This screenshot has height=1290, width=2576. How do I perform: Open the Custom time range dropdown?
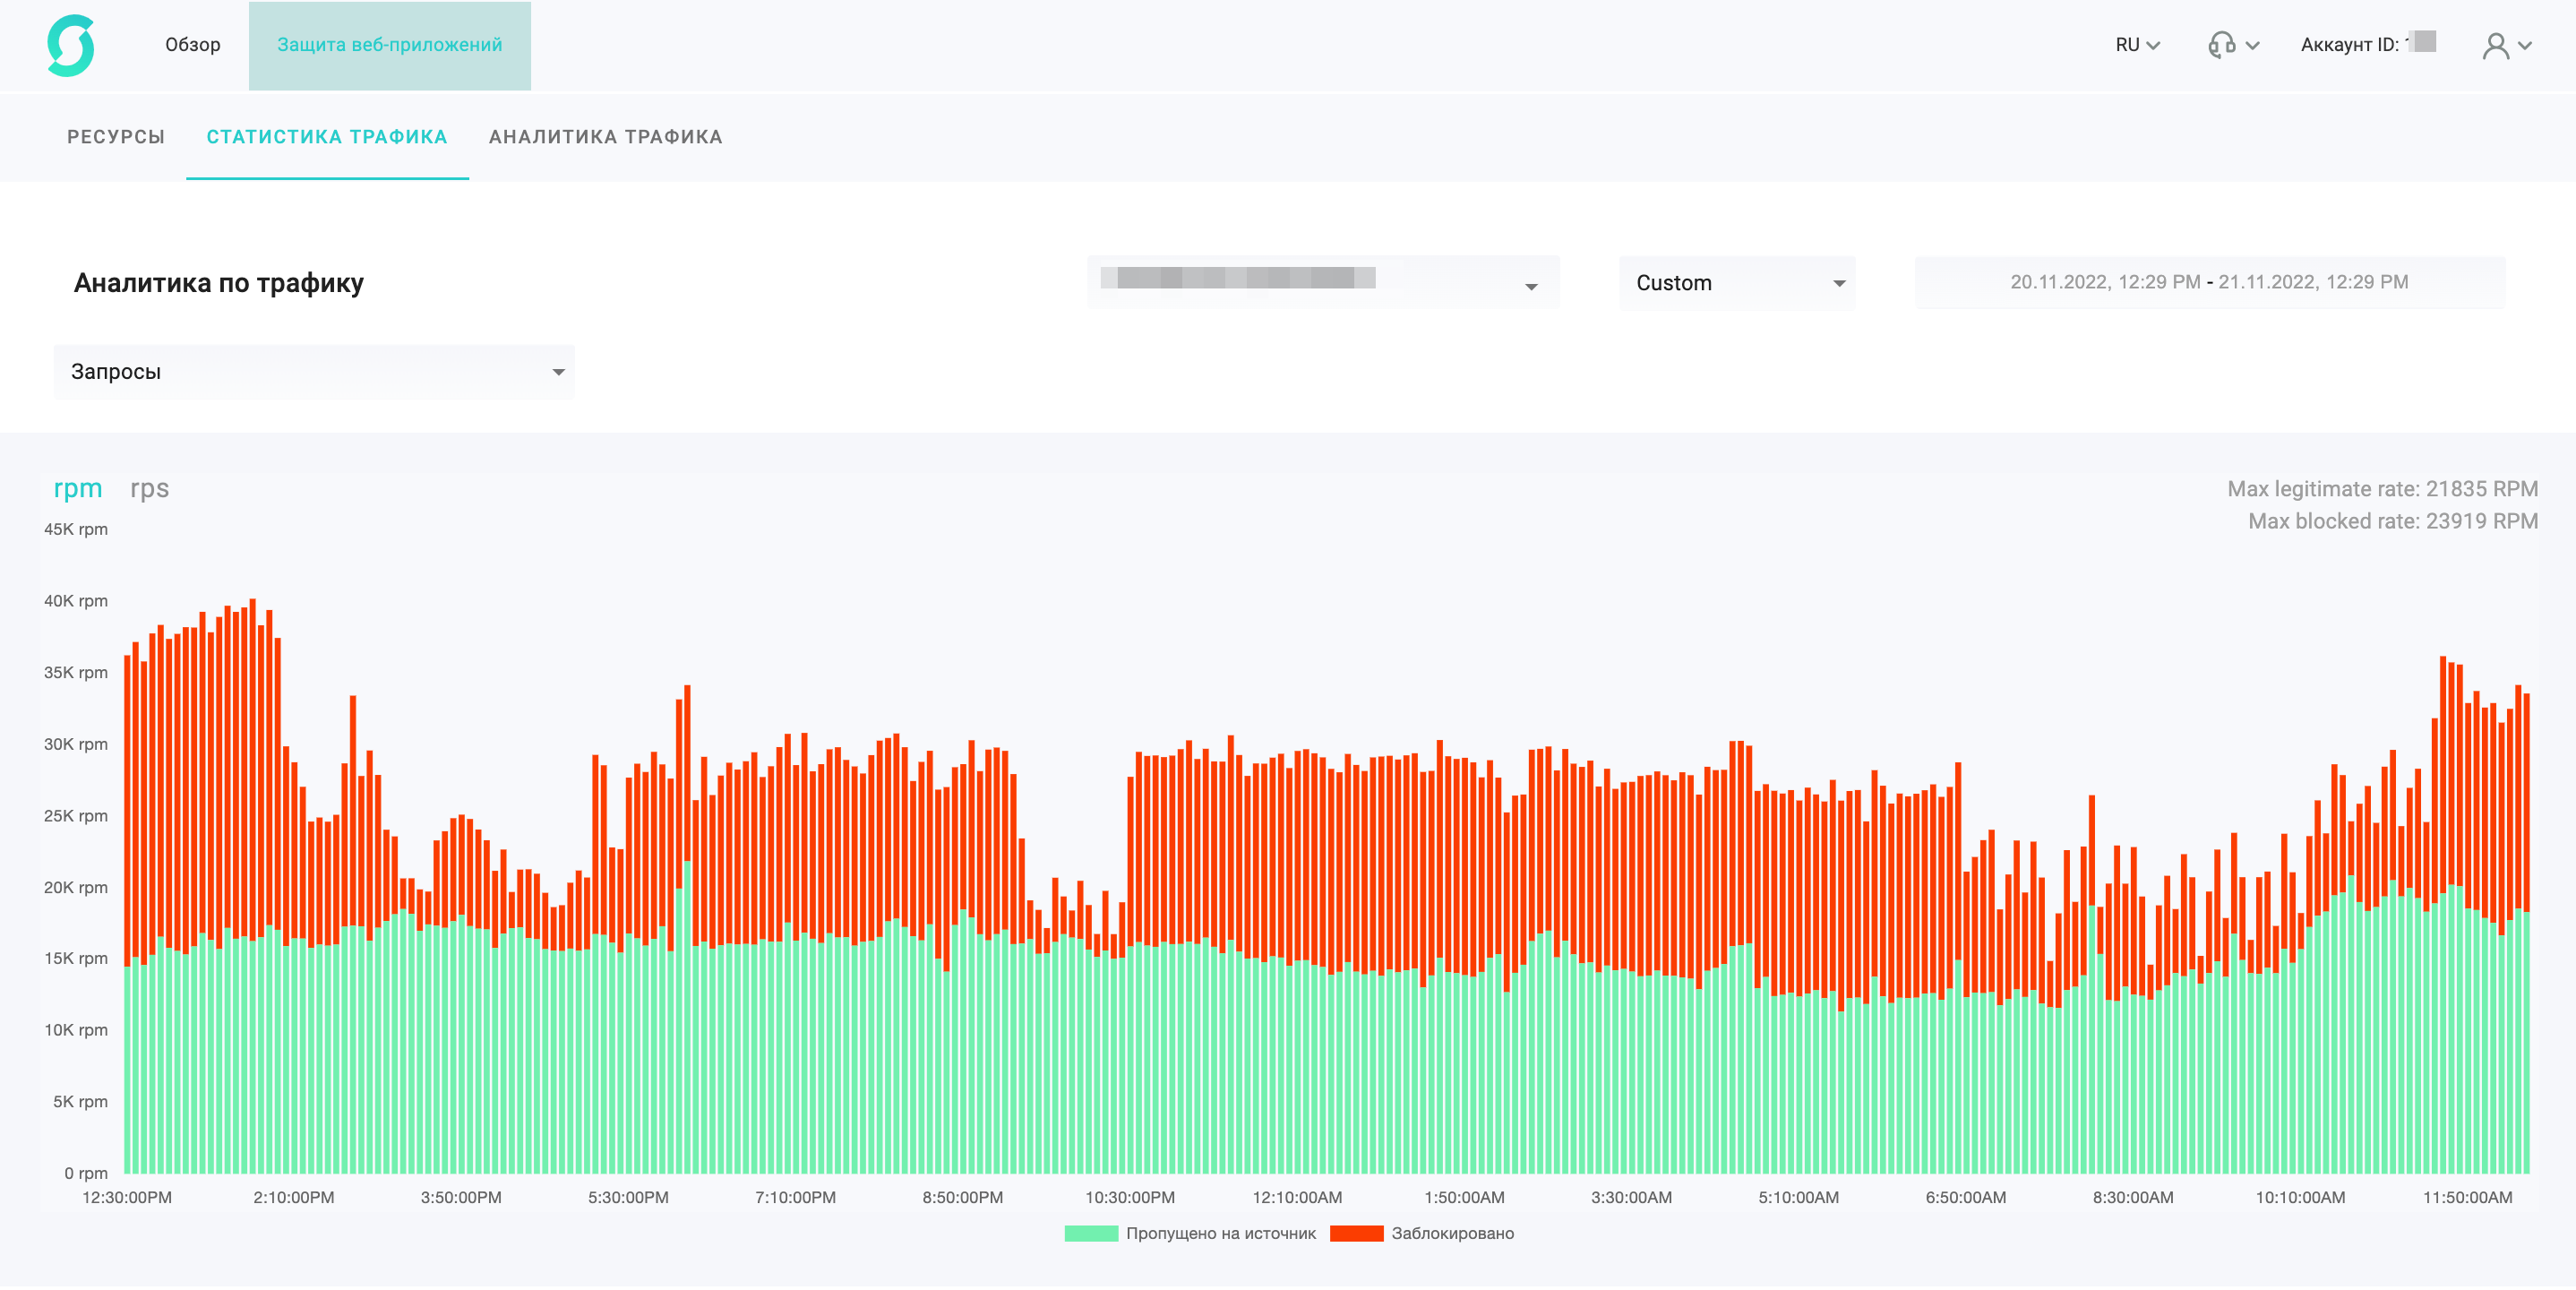pyautogui.click(x=1737, y=283)
